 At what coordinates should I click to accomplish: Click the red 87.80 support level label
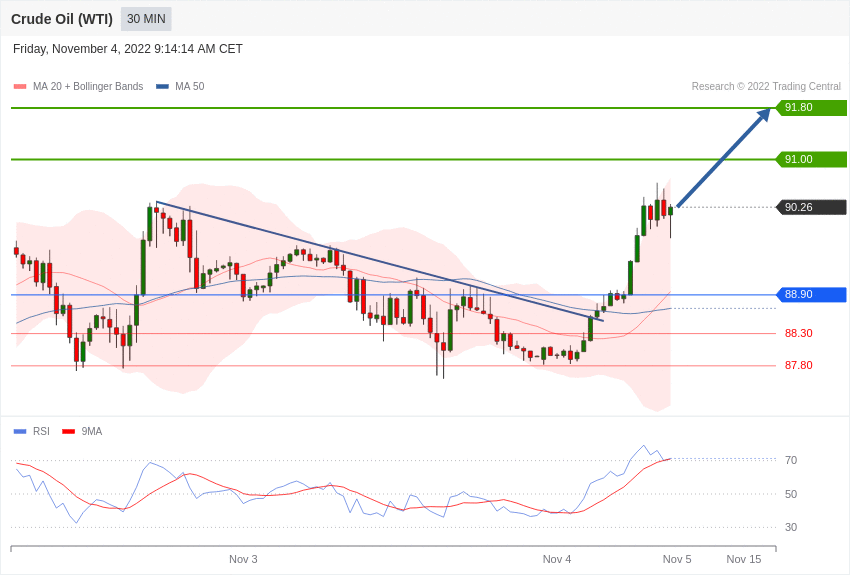pos(799,365)
